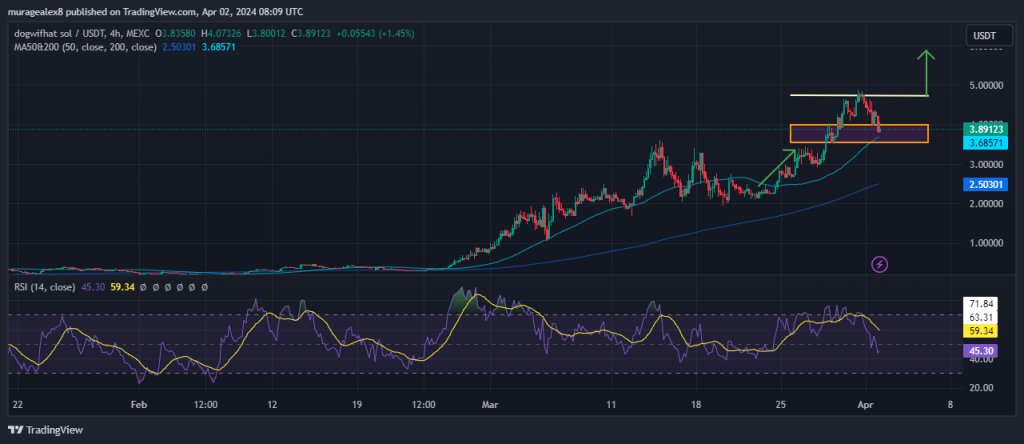Click the MA50&200 indicator legend label
Screen dimensions: 1024x444
tap(84, 48)
